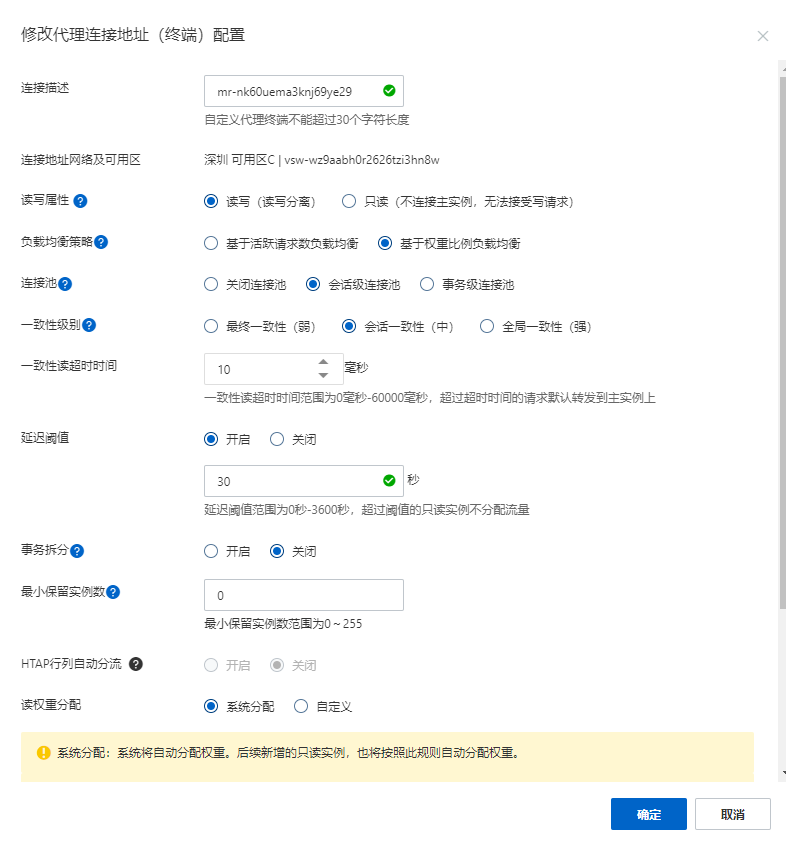The width and height of the screenshot is (786, 850).
Task: Click the 连接池 help question icon
Action: tap(65, 284)
